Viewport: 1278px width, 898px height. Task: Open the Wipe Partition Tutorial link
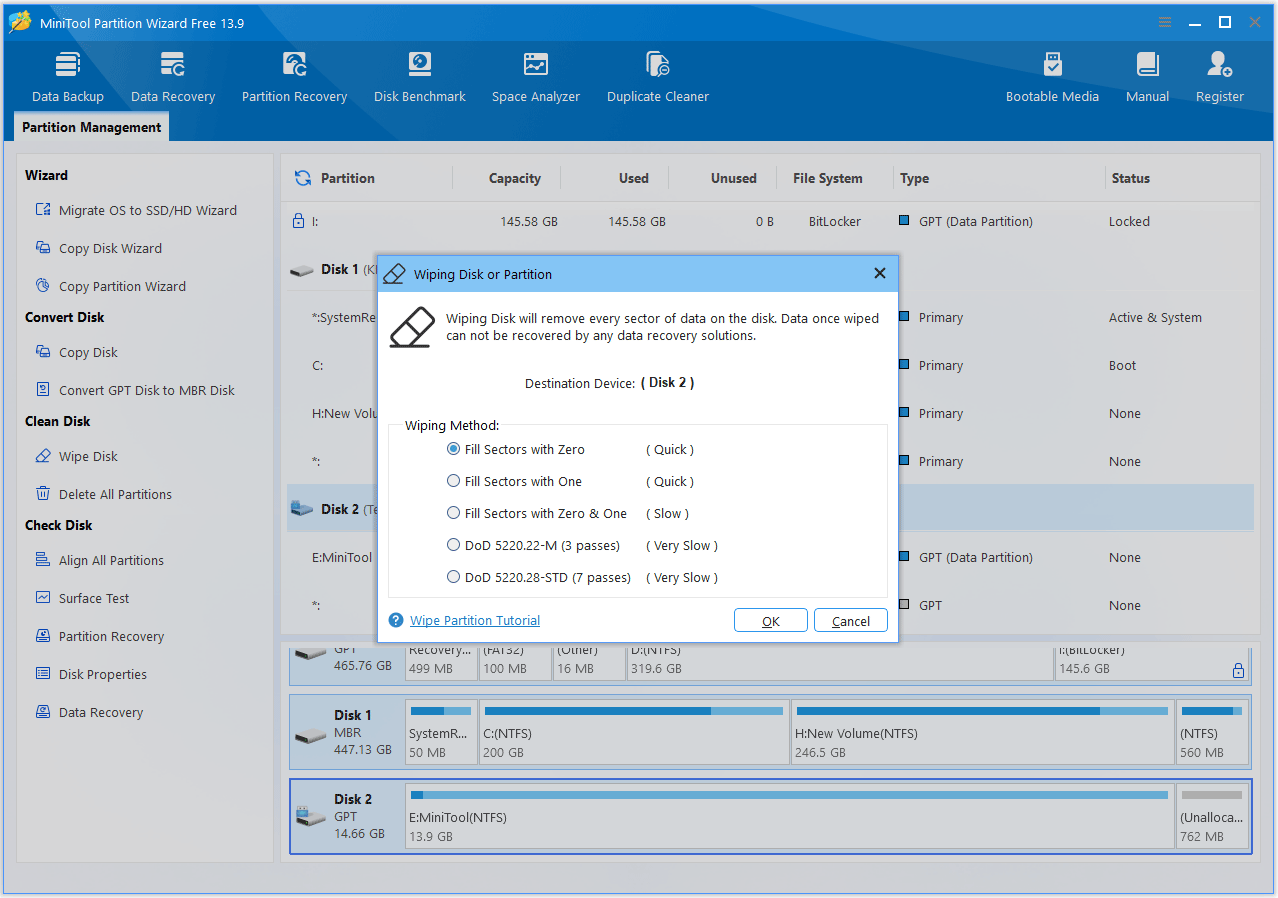[475, 620]
